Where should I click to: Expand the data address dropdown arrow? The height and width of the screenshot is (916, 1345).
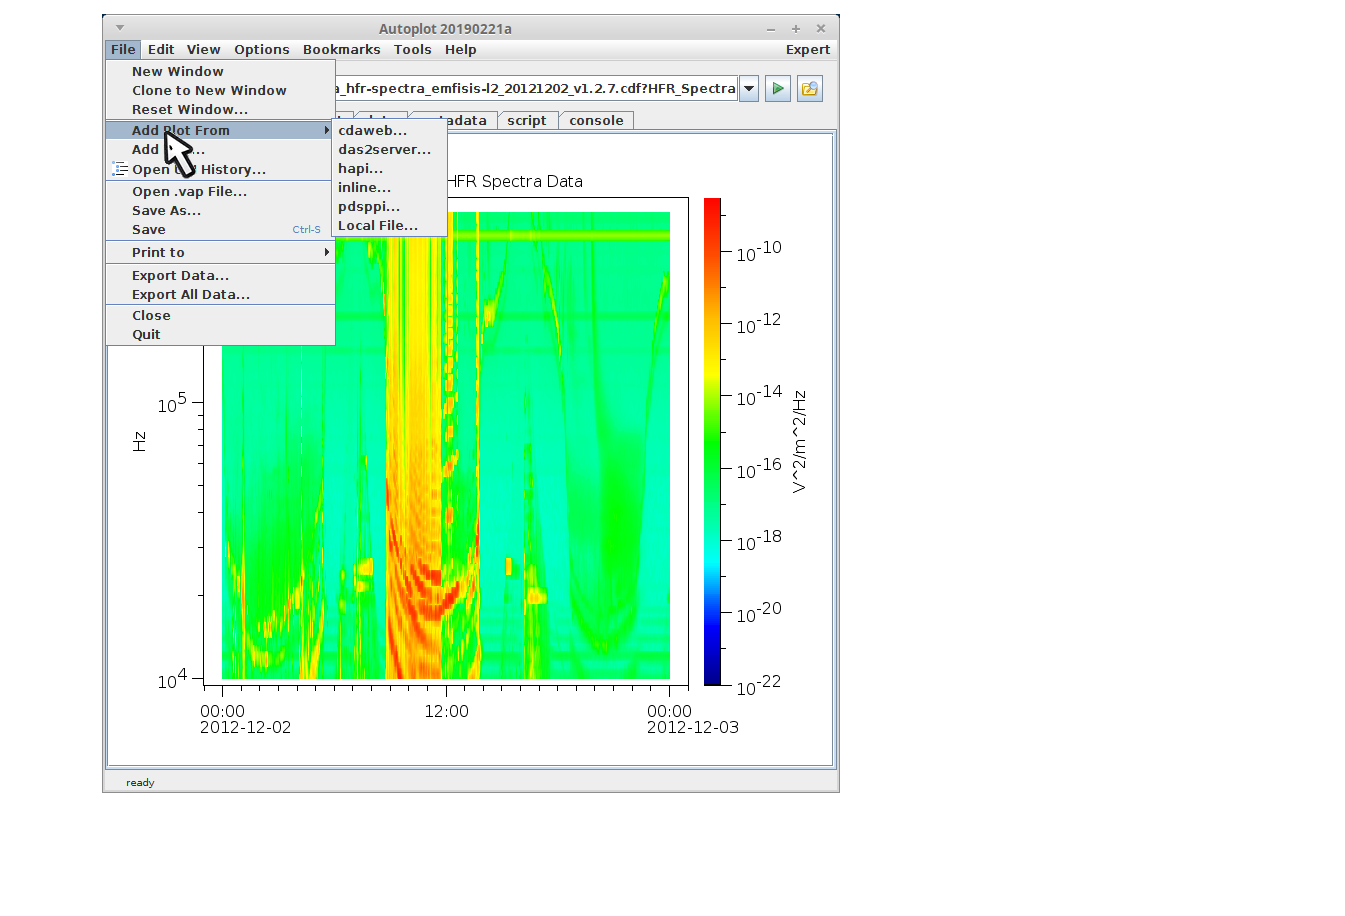(749, 89)
